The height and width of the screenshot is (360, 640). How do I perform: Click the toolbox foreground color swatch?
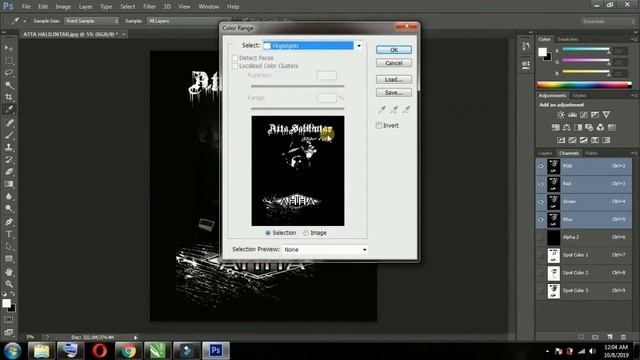[6, 303]
